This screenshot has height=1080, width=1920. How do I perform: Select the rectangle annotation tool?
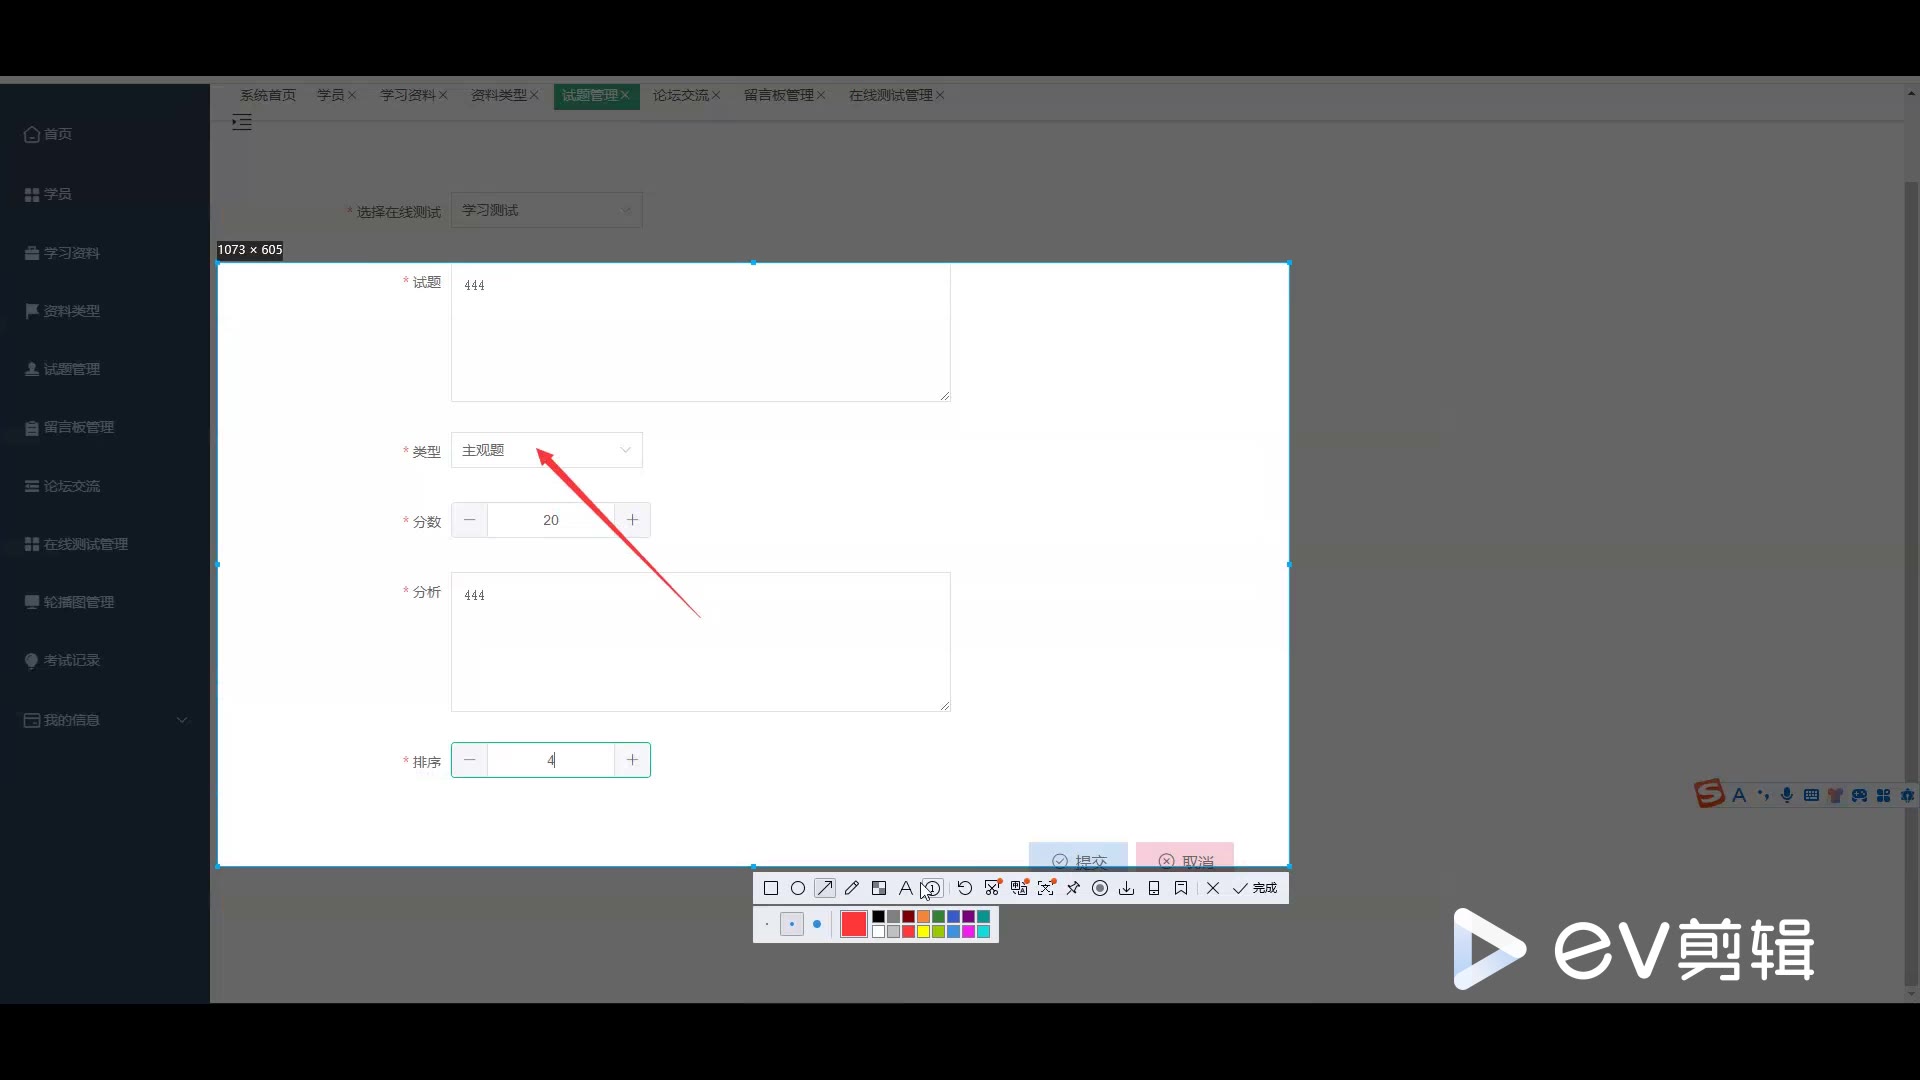(771, 888)
